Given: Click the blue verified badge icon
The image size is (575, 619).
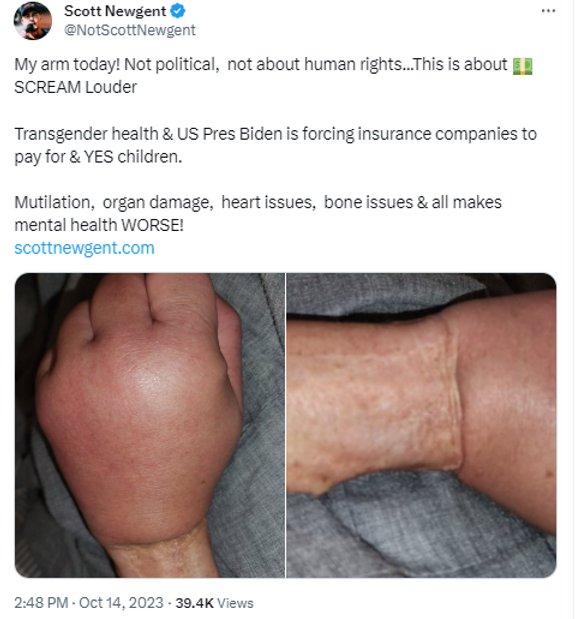Looking at the screenshot, I should (178, 11).
